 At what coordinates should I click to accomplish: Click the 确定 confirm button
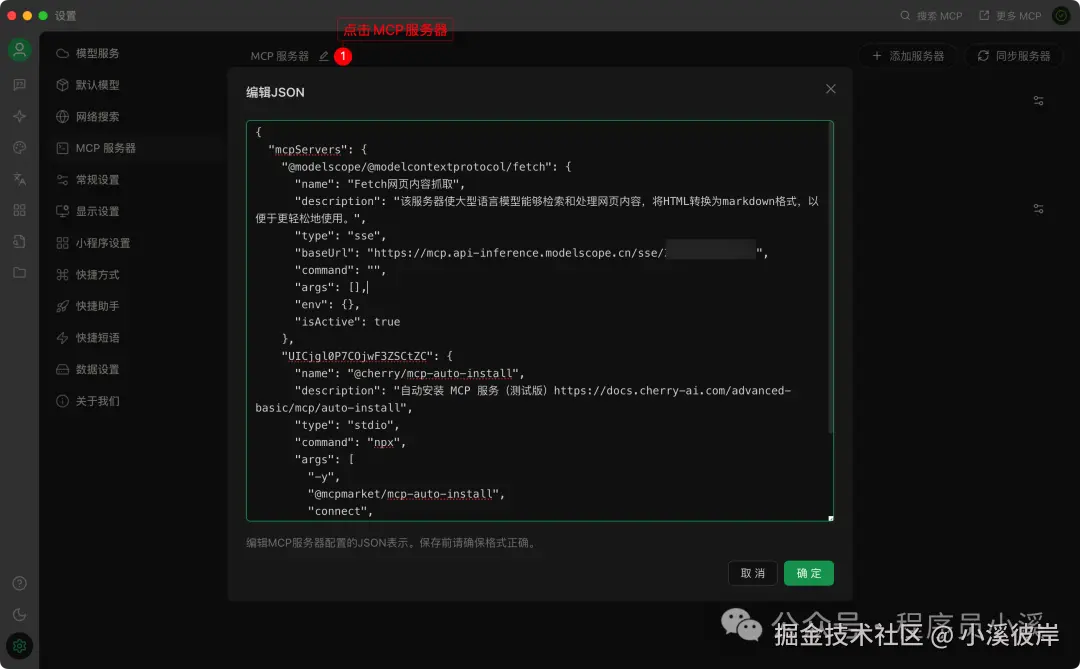(x=809, y=573)
